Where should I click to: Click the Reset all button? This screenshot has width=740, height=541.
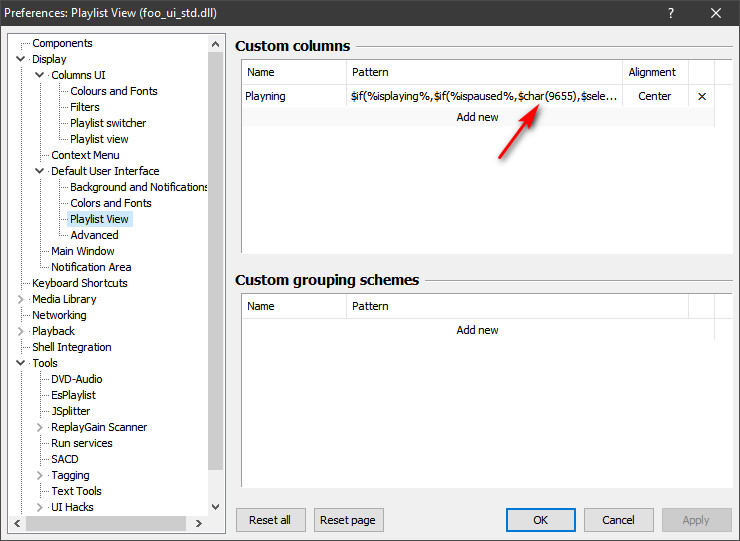tap(270, 520)
